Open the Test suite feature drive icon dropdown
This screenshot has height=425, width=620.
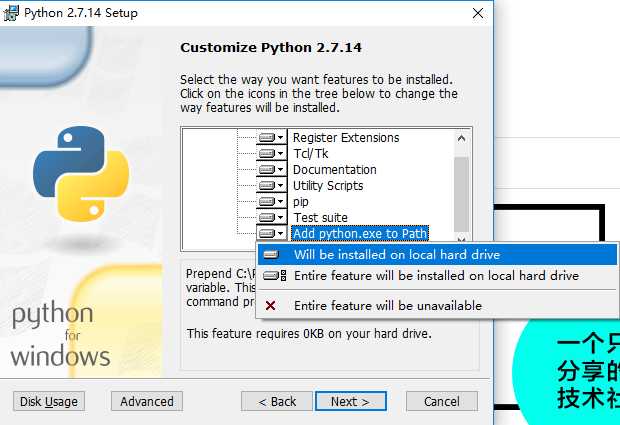click(271, 217)
